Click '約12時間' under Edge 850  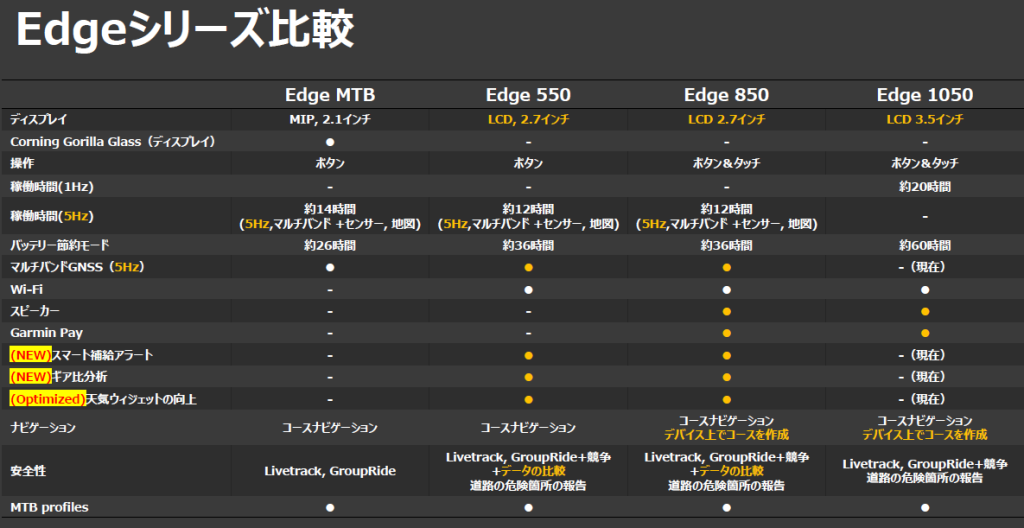(726, 209)
